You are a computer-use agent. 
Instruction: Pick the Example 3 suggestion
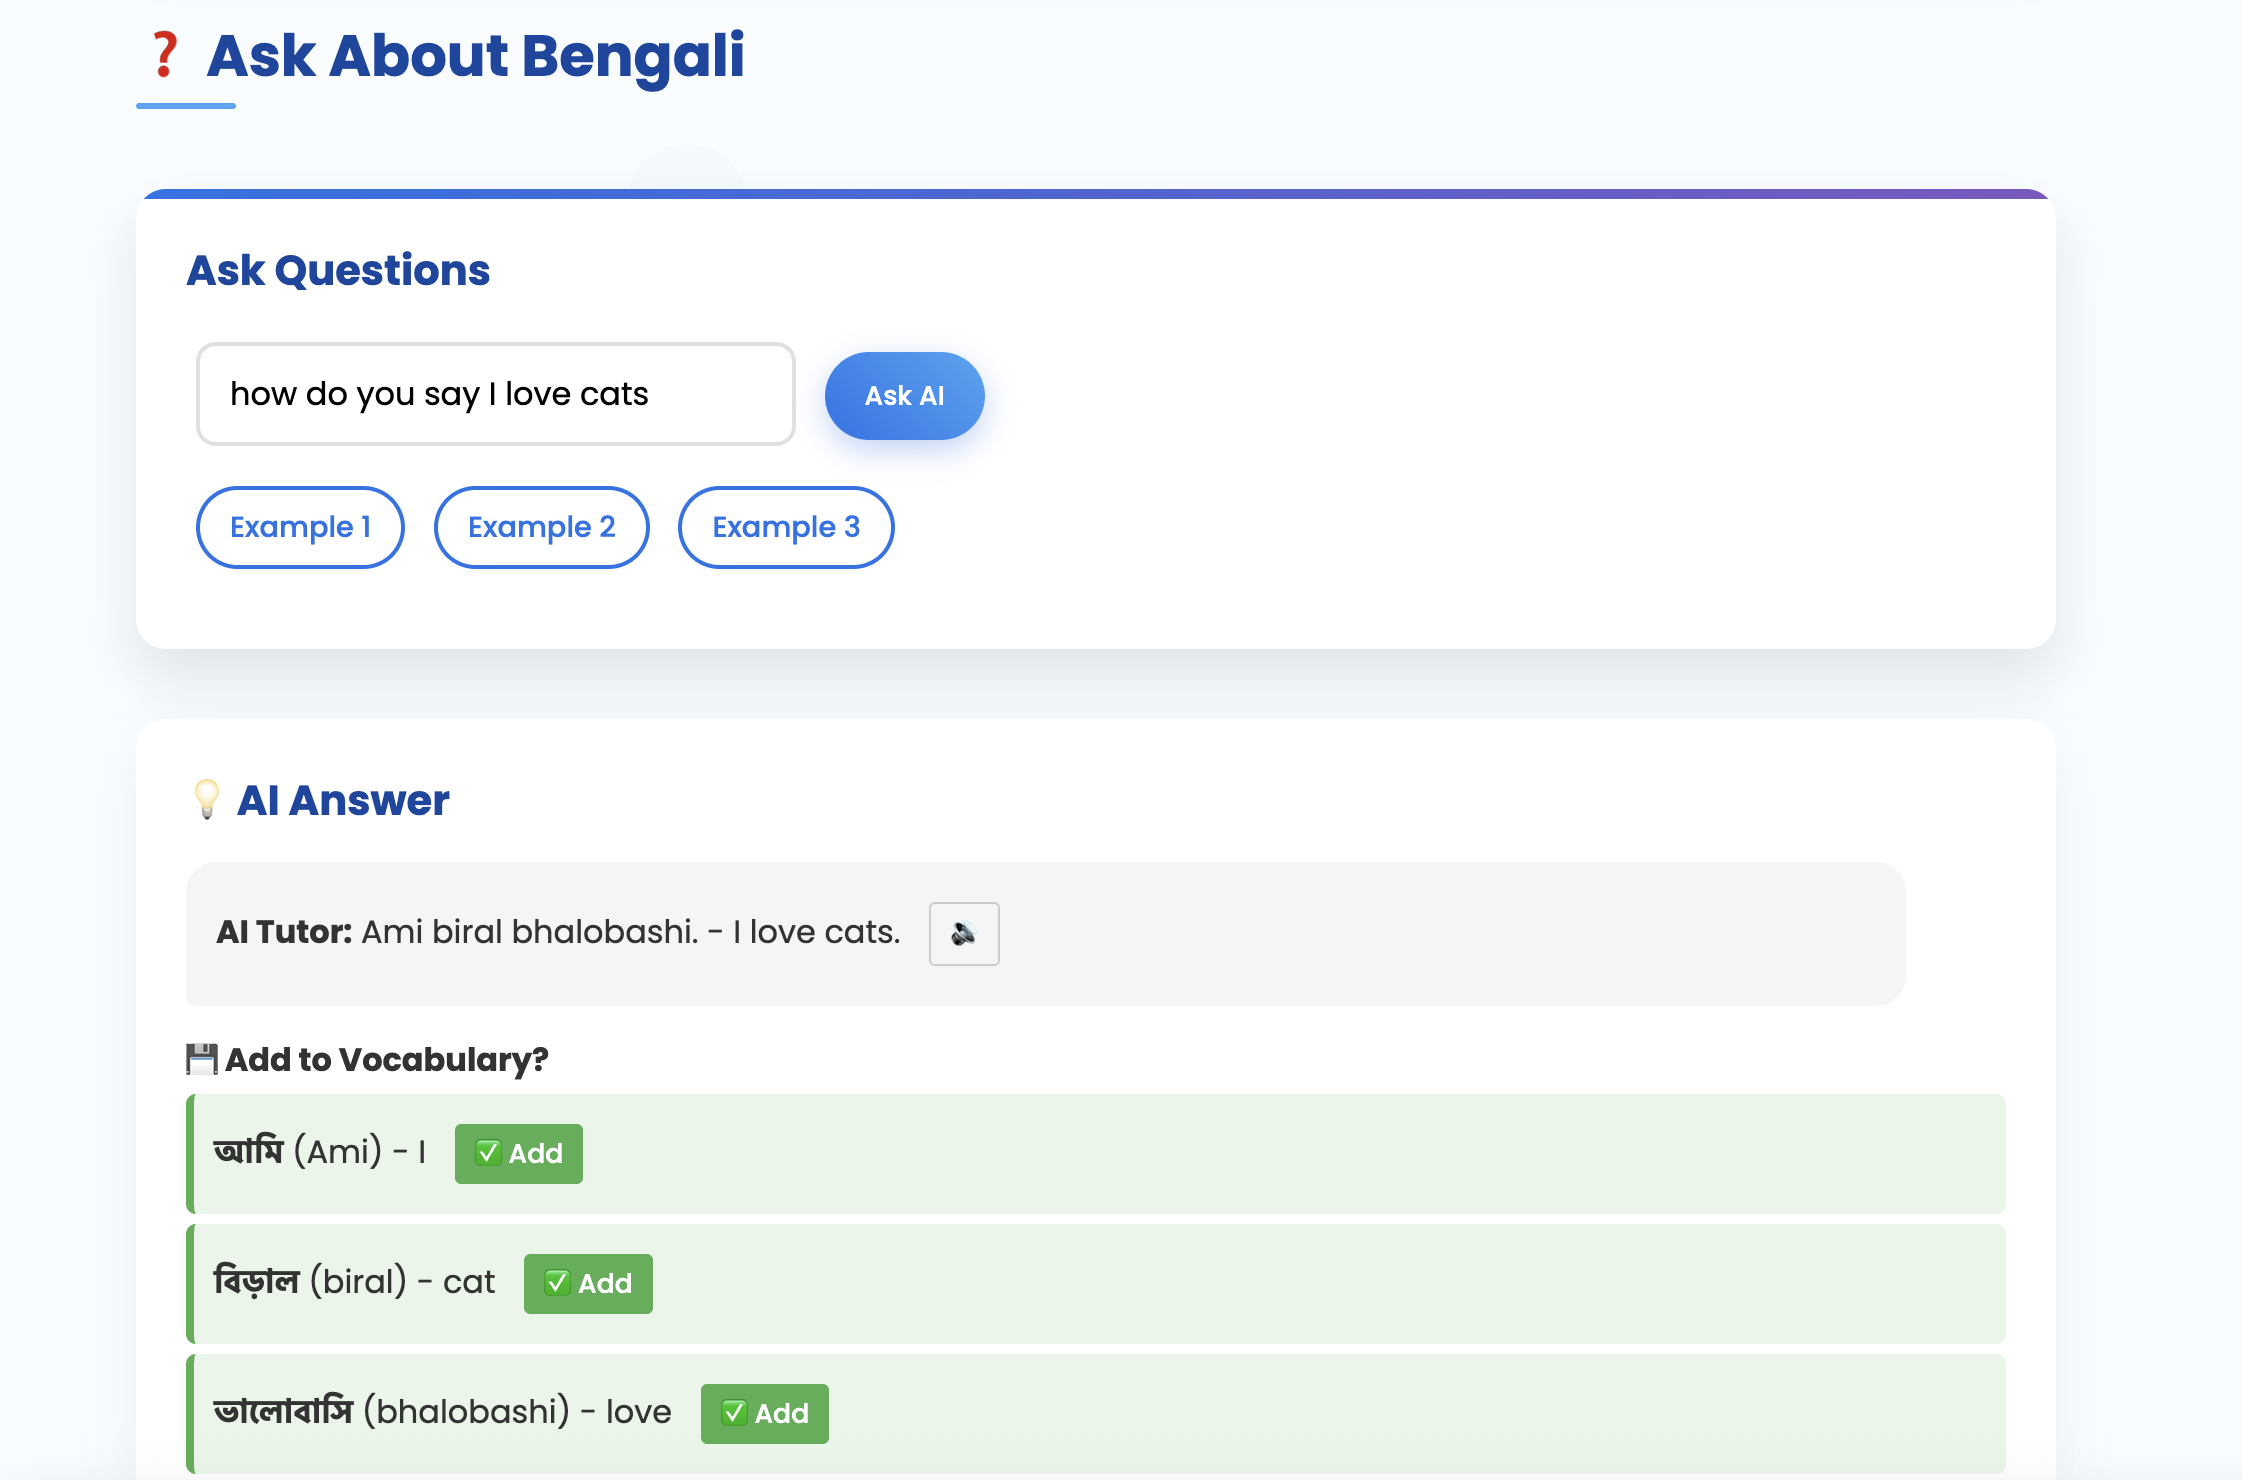coord(786,527)
